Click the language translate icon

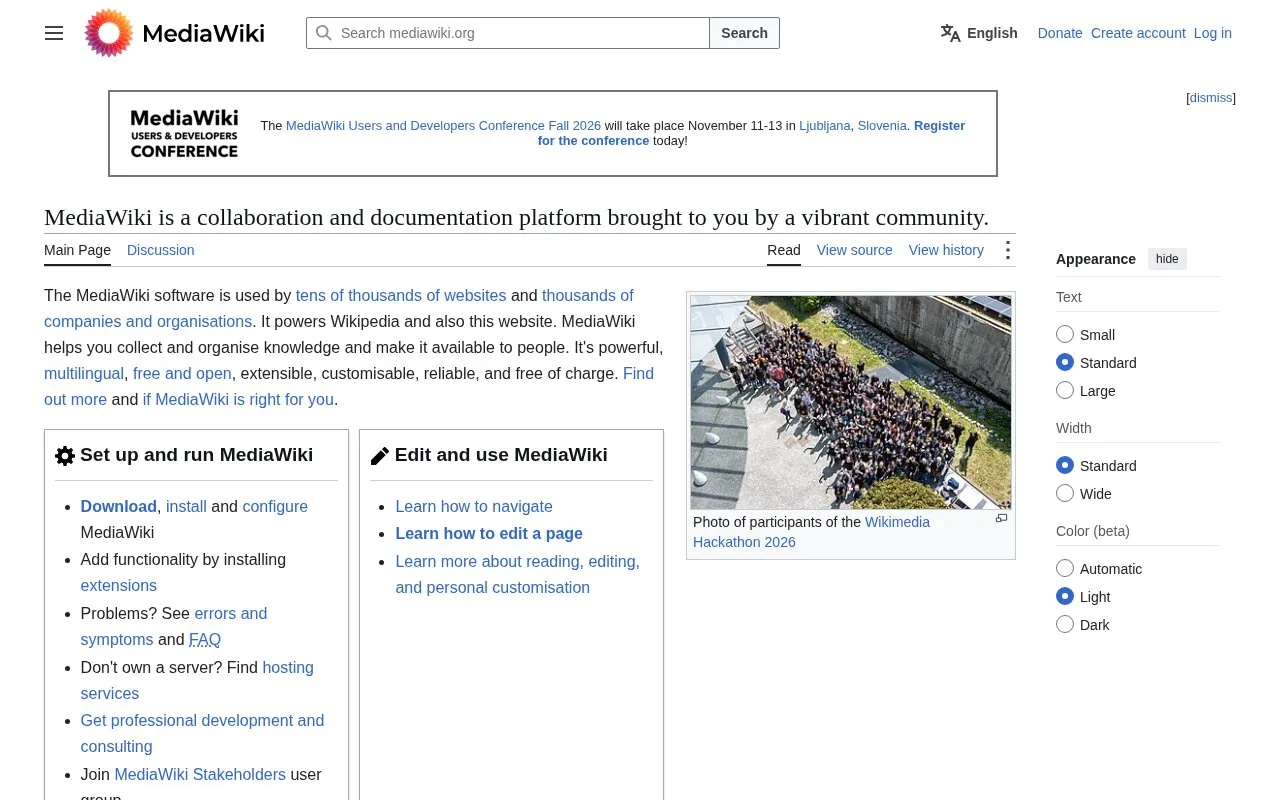[950, 33]
